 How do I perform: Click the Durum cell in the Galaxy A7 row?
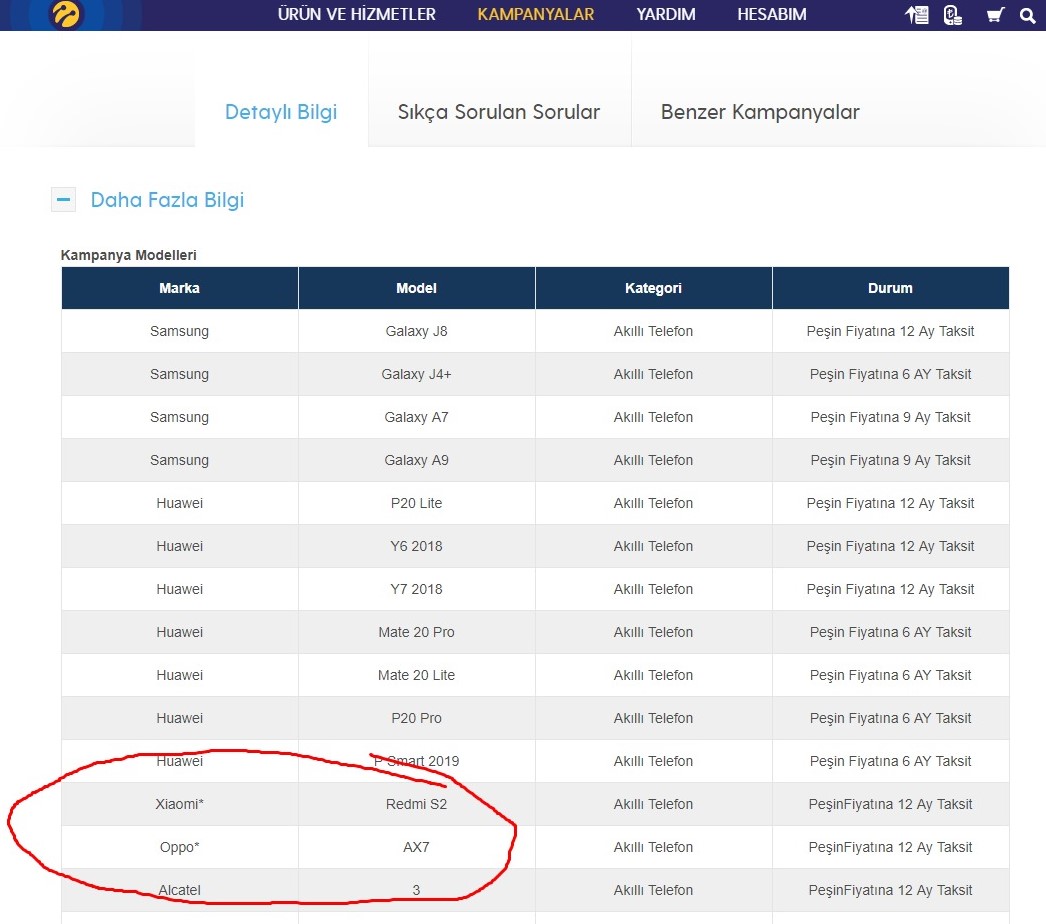pyautogui.click(x=891, y=417)
